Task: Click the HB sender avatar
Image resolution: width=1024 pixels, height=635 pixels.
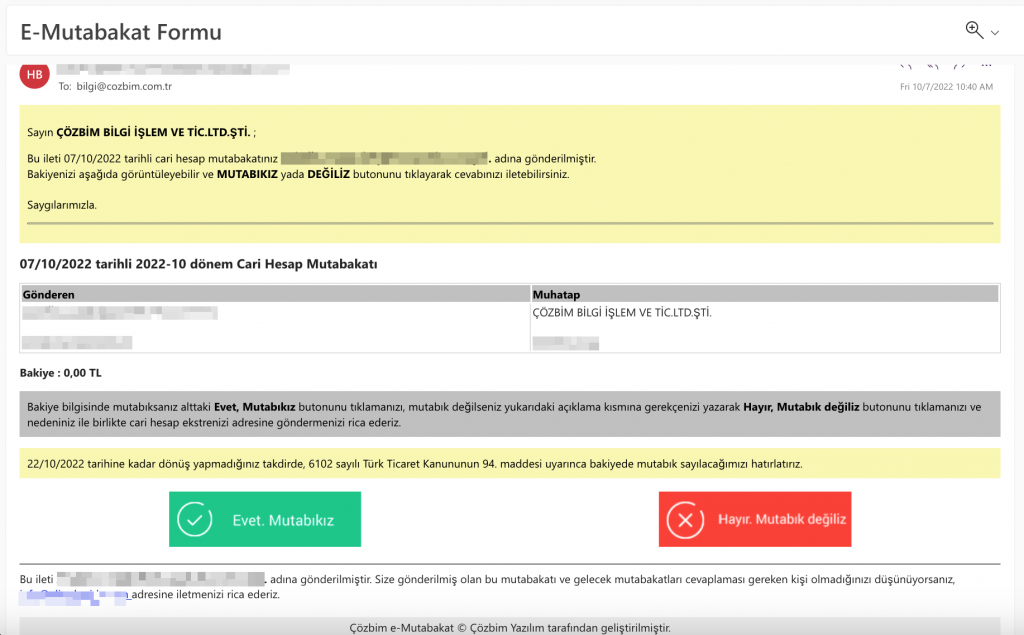Action: tap(34, 75)
